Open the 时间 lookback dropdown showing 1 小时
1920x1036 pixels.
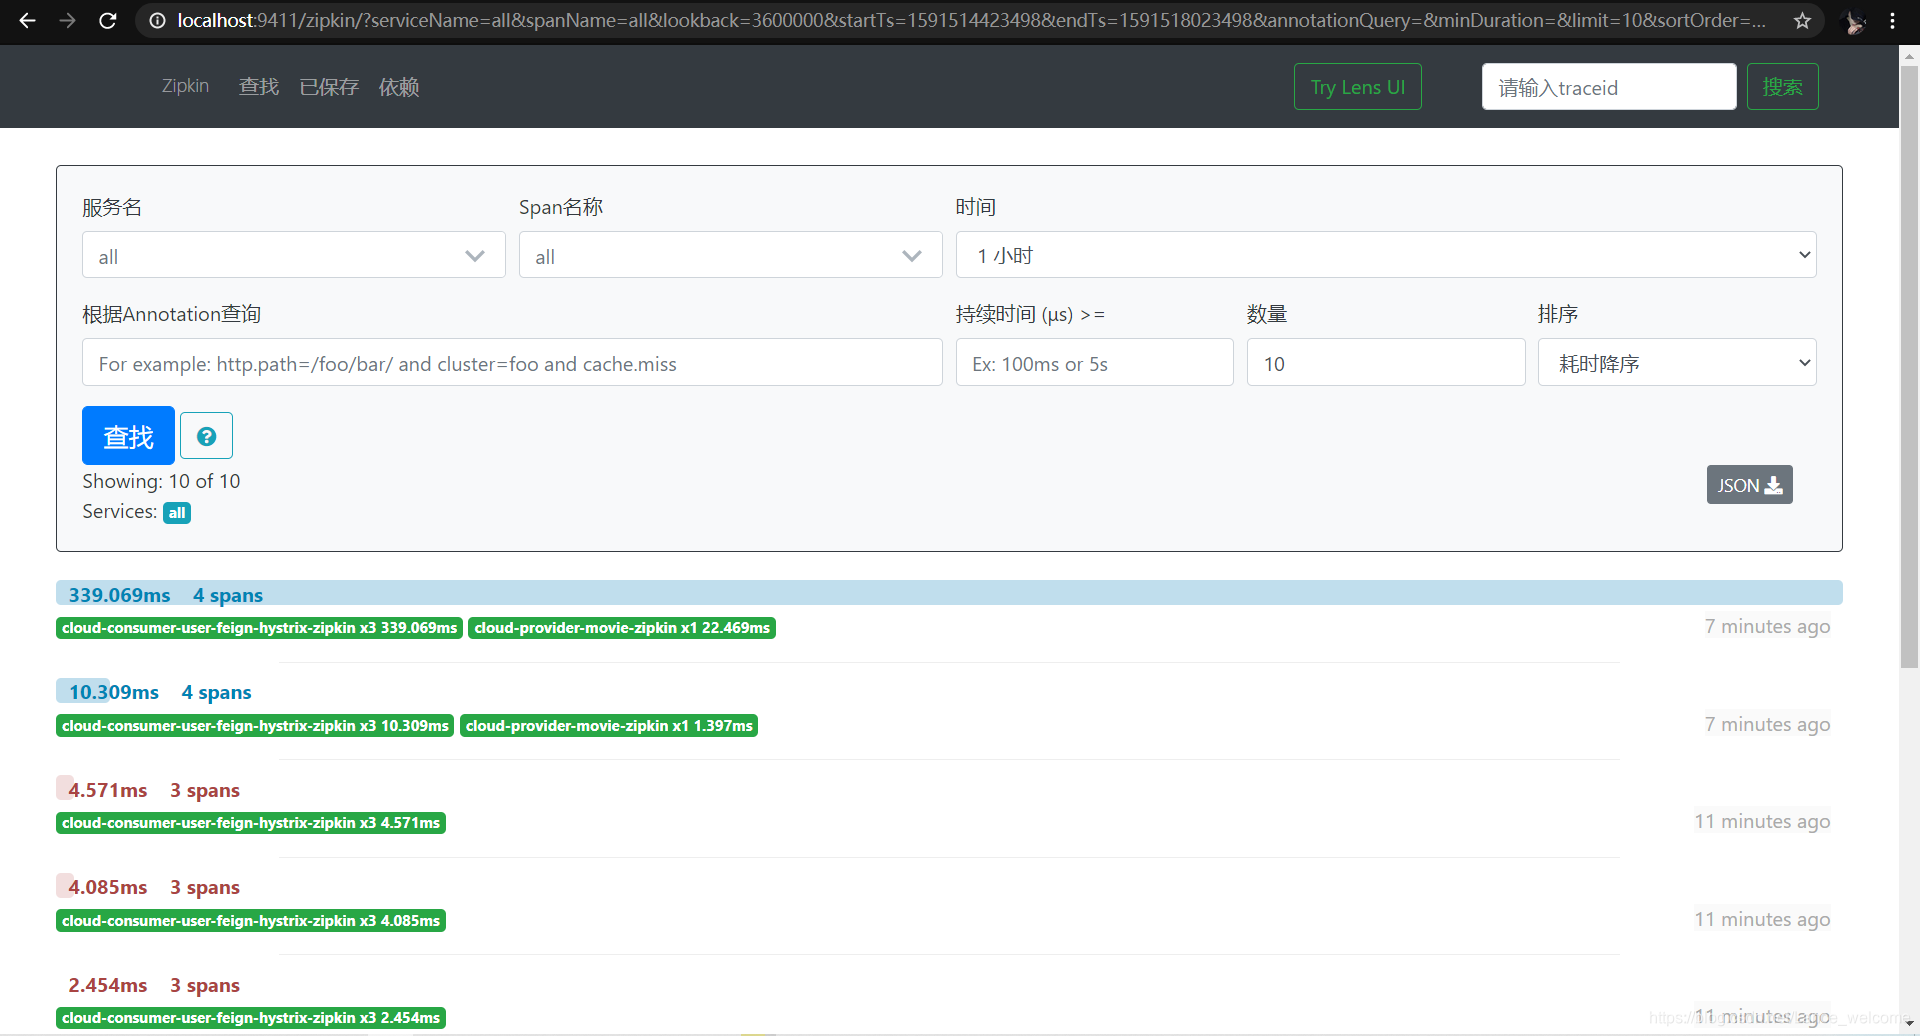(x=1386, y=255)
